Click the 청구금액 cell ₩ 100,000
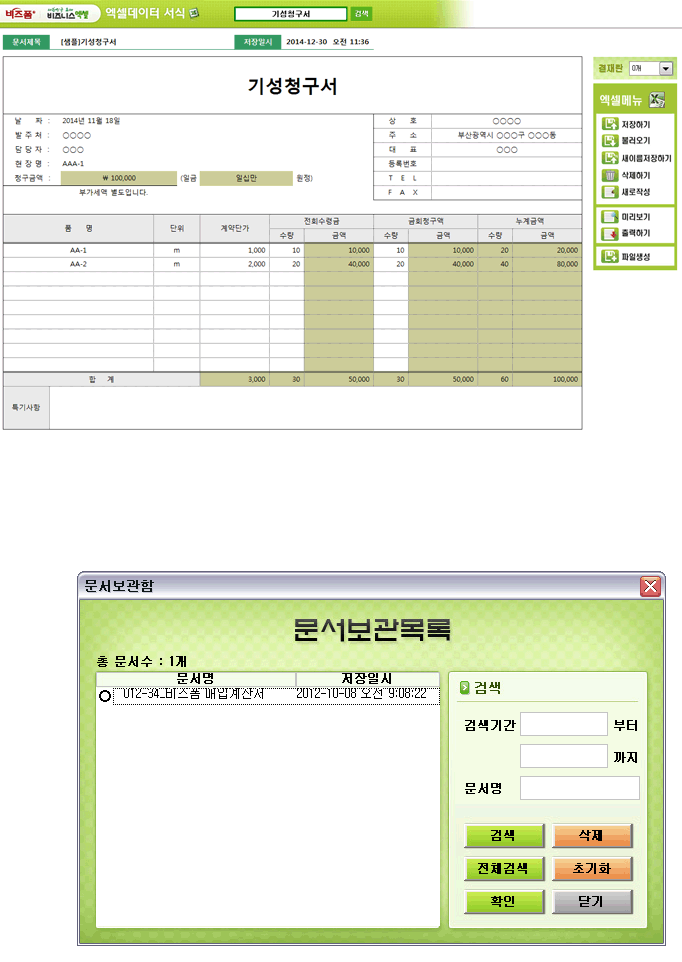The width and height of the screenshot is (682, 962). click(119, 178)
